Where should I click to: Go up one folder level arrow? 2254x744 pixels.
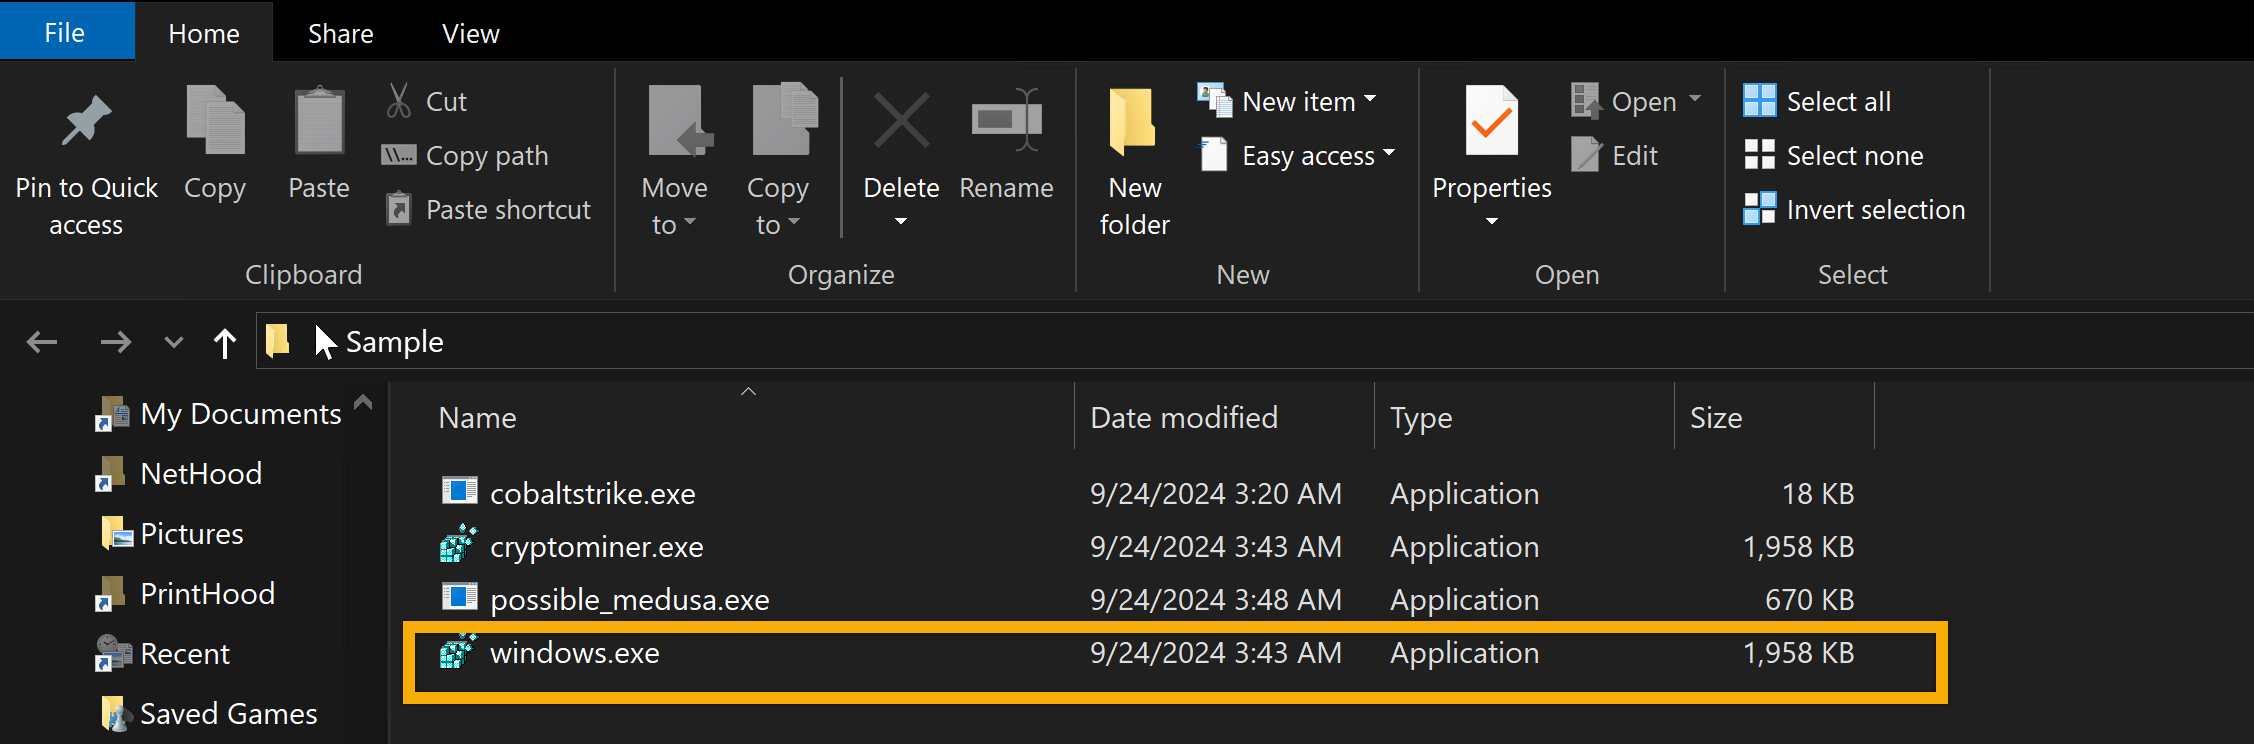click(x=225, y=343)
